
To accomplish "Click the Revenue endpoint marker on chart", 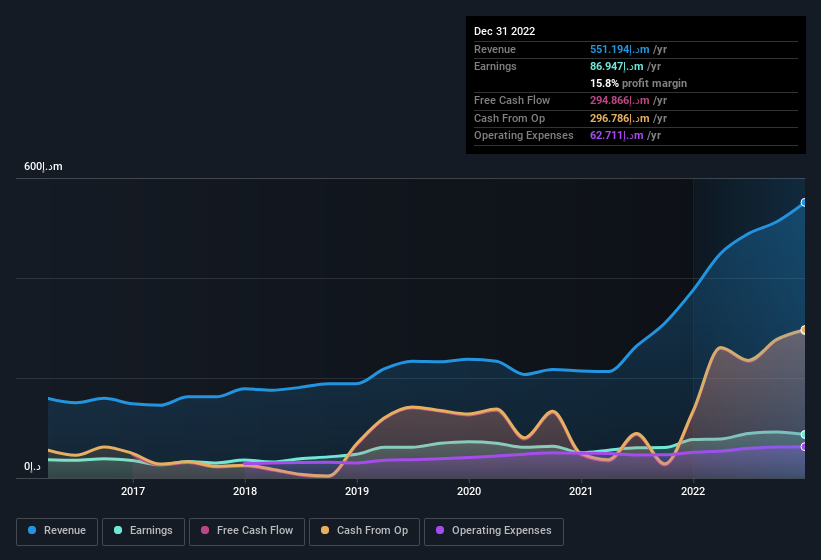I will click(x=804, y=203).
